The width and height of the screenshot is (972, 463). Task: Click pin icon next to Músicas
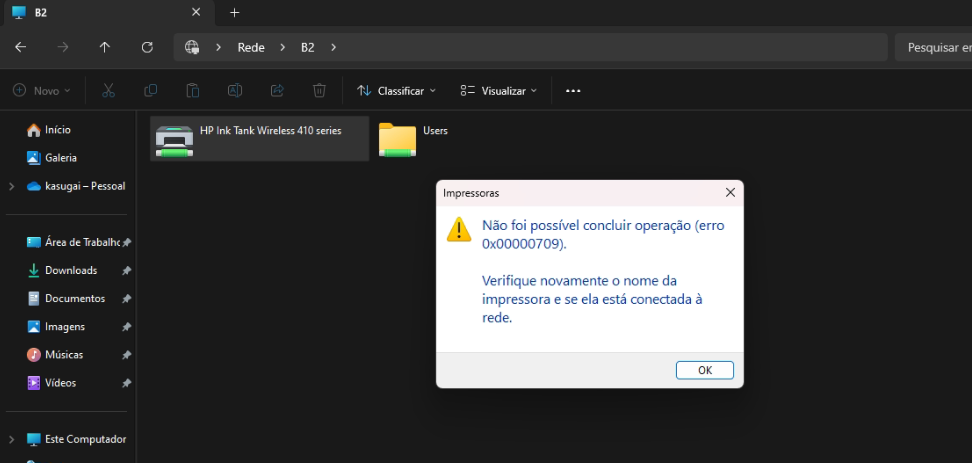(x=126, y=355)
